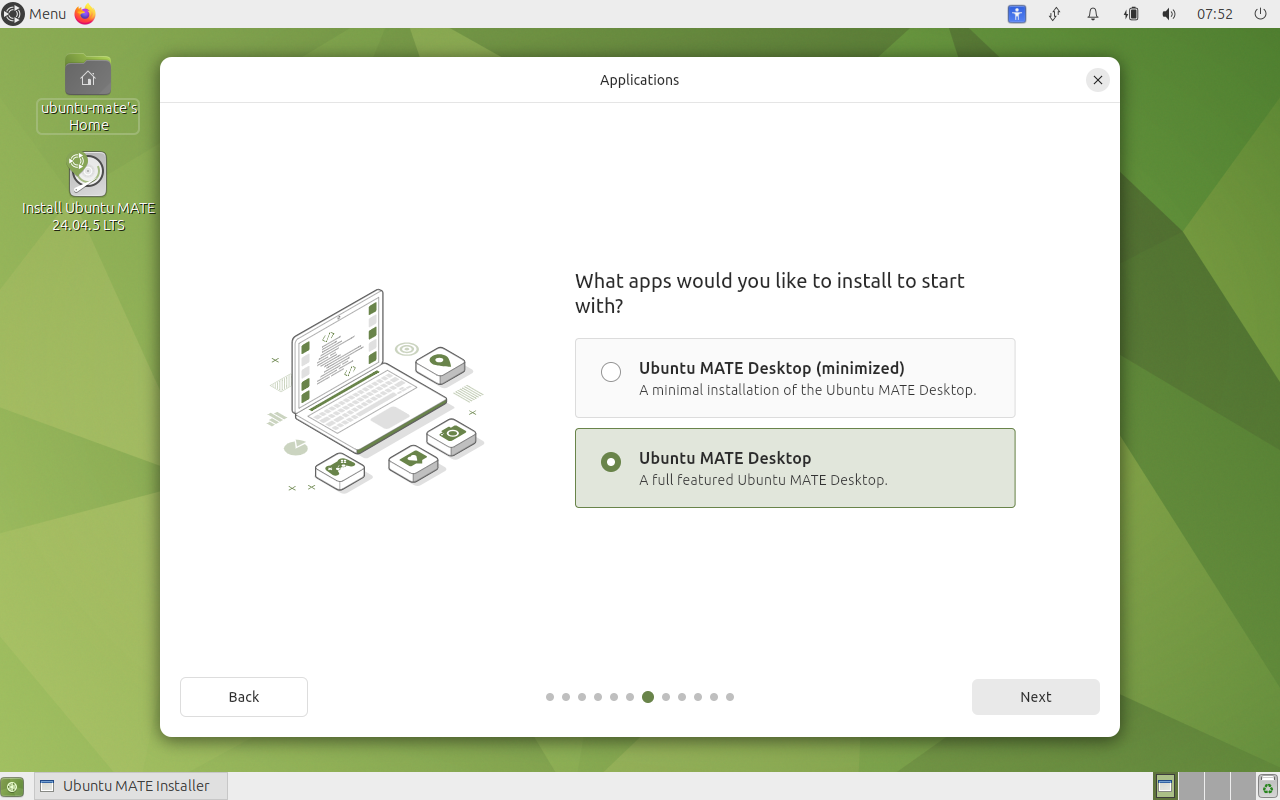
Task: Open the sound volume indicator
Action: tap(1169, 14)
